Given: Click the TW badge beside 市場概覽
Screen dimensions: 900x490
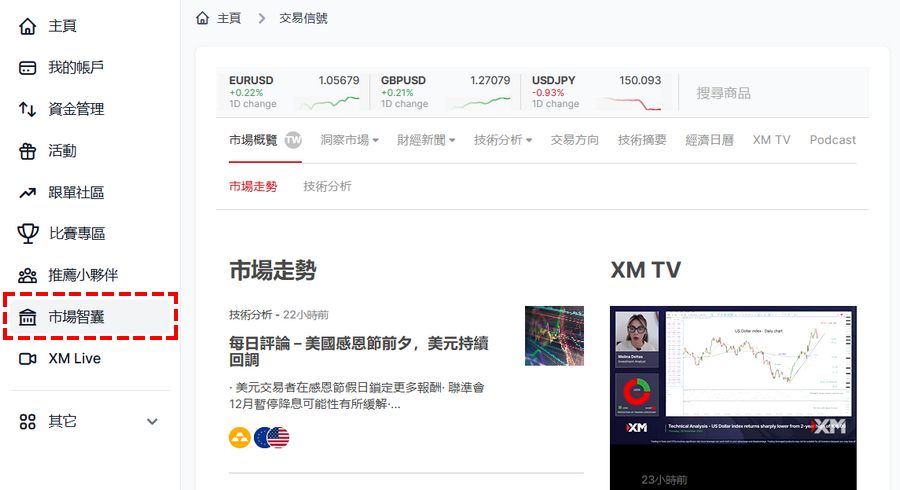Looking at the screenshot, I should tap(293, 140).
